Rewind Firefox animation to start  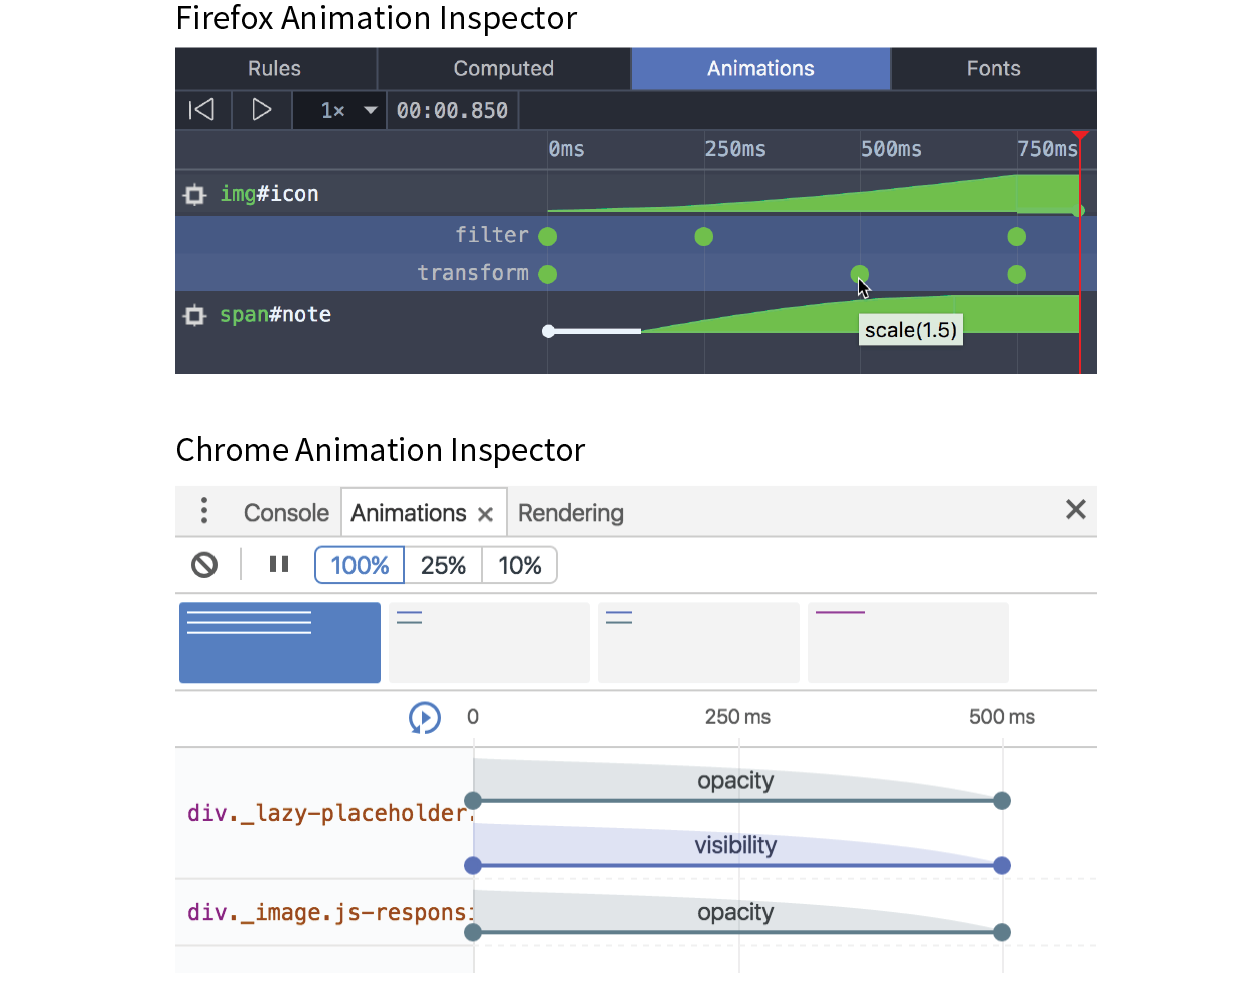click(x=202, y=110)
